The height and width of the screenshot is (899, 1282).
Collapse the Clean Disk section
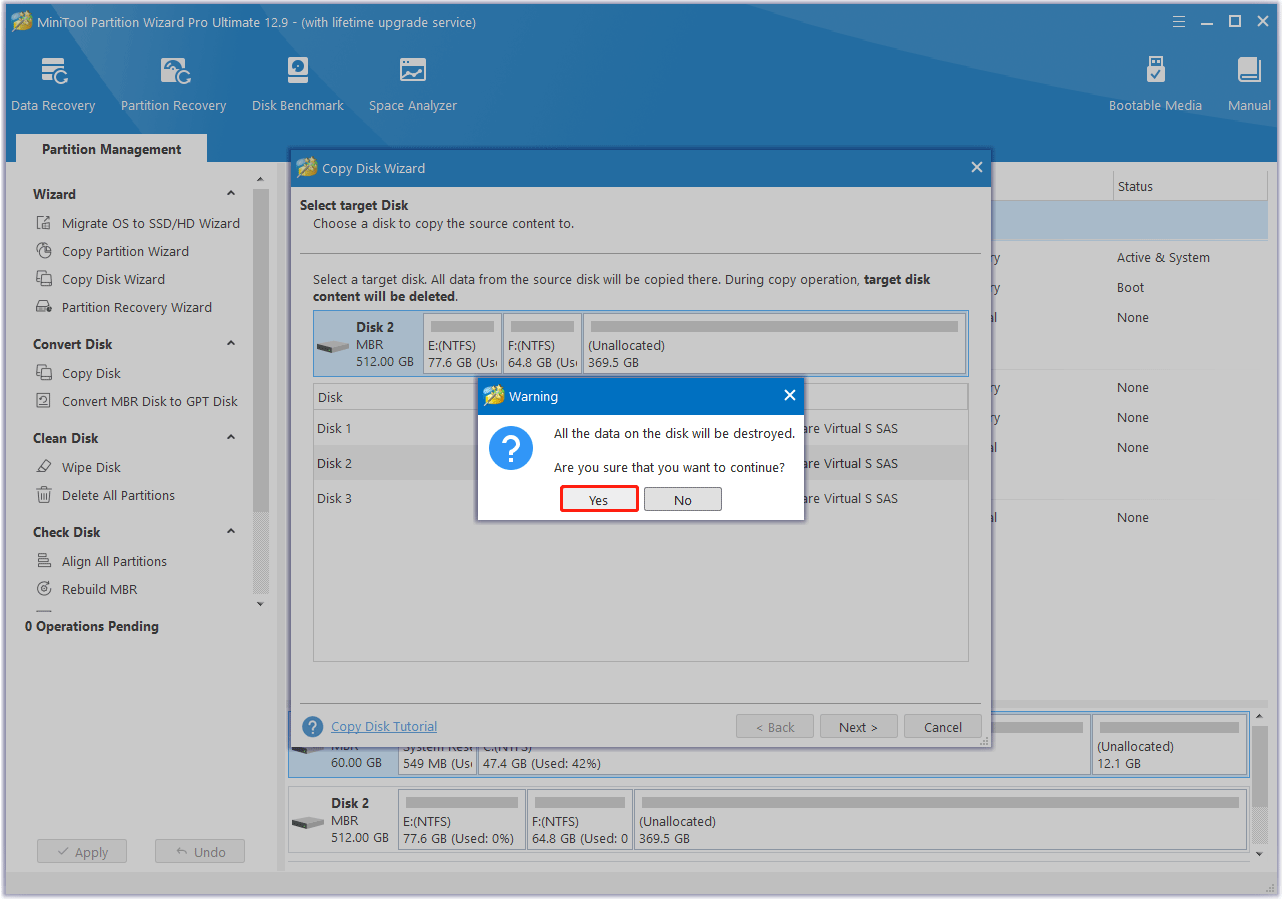[x=231, y=438]
